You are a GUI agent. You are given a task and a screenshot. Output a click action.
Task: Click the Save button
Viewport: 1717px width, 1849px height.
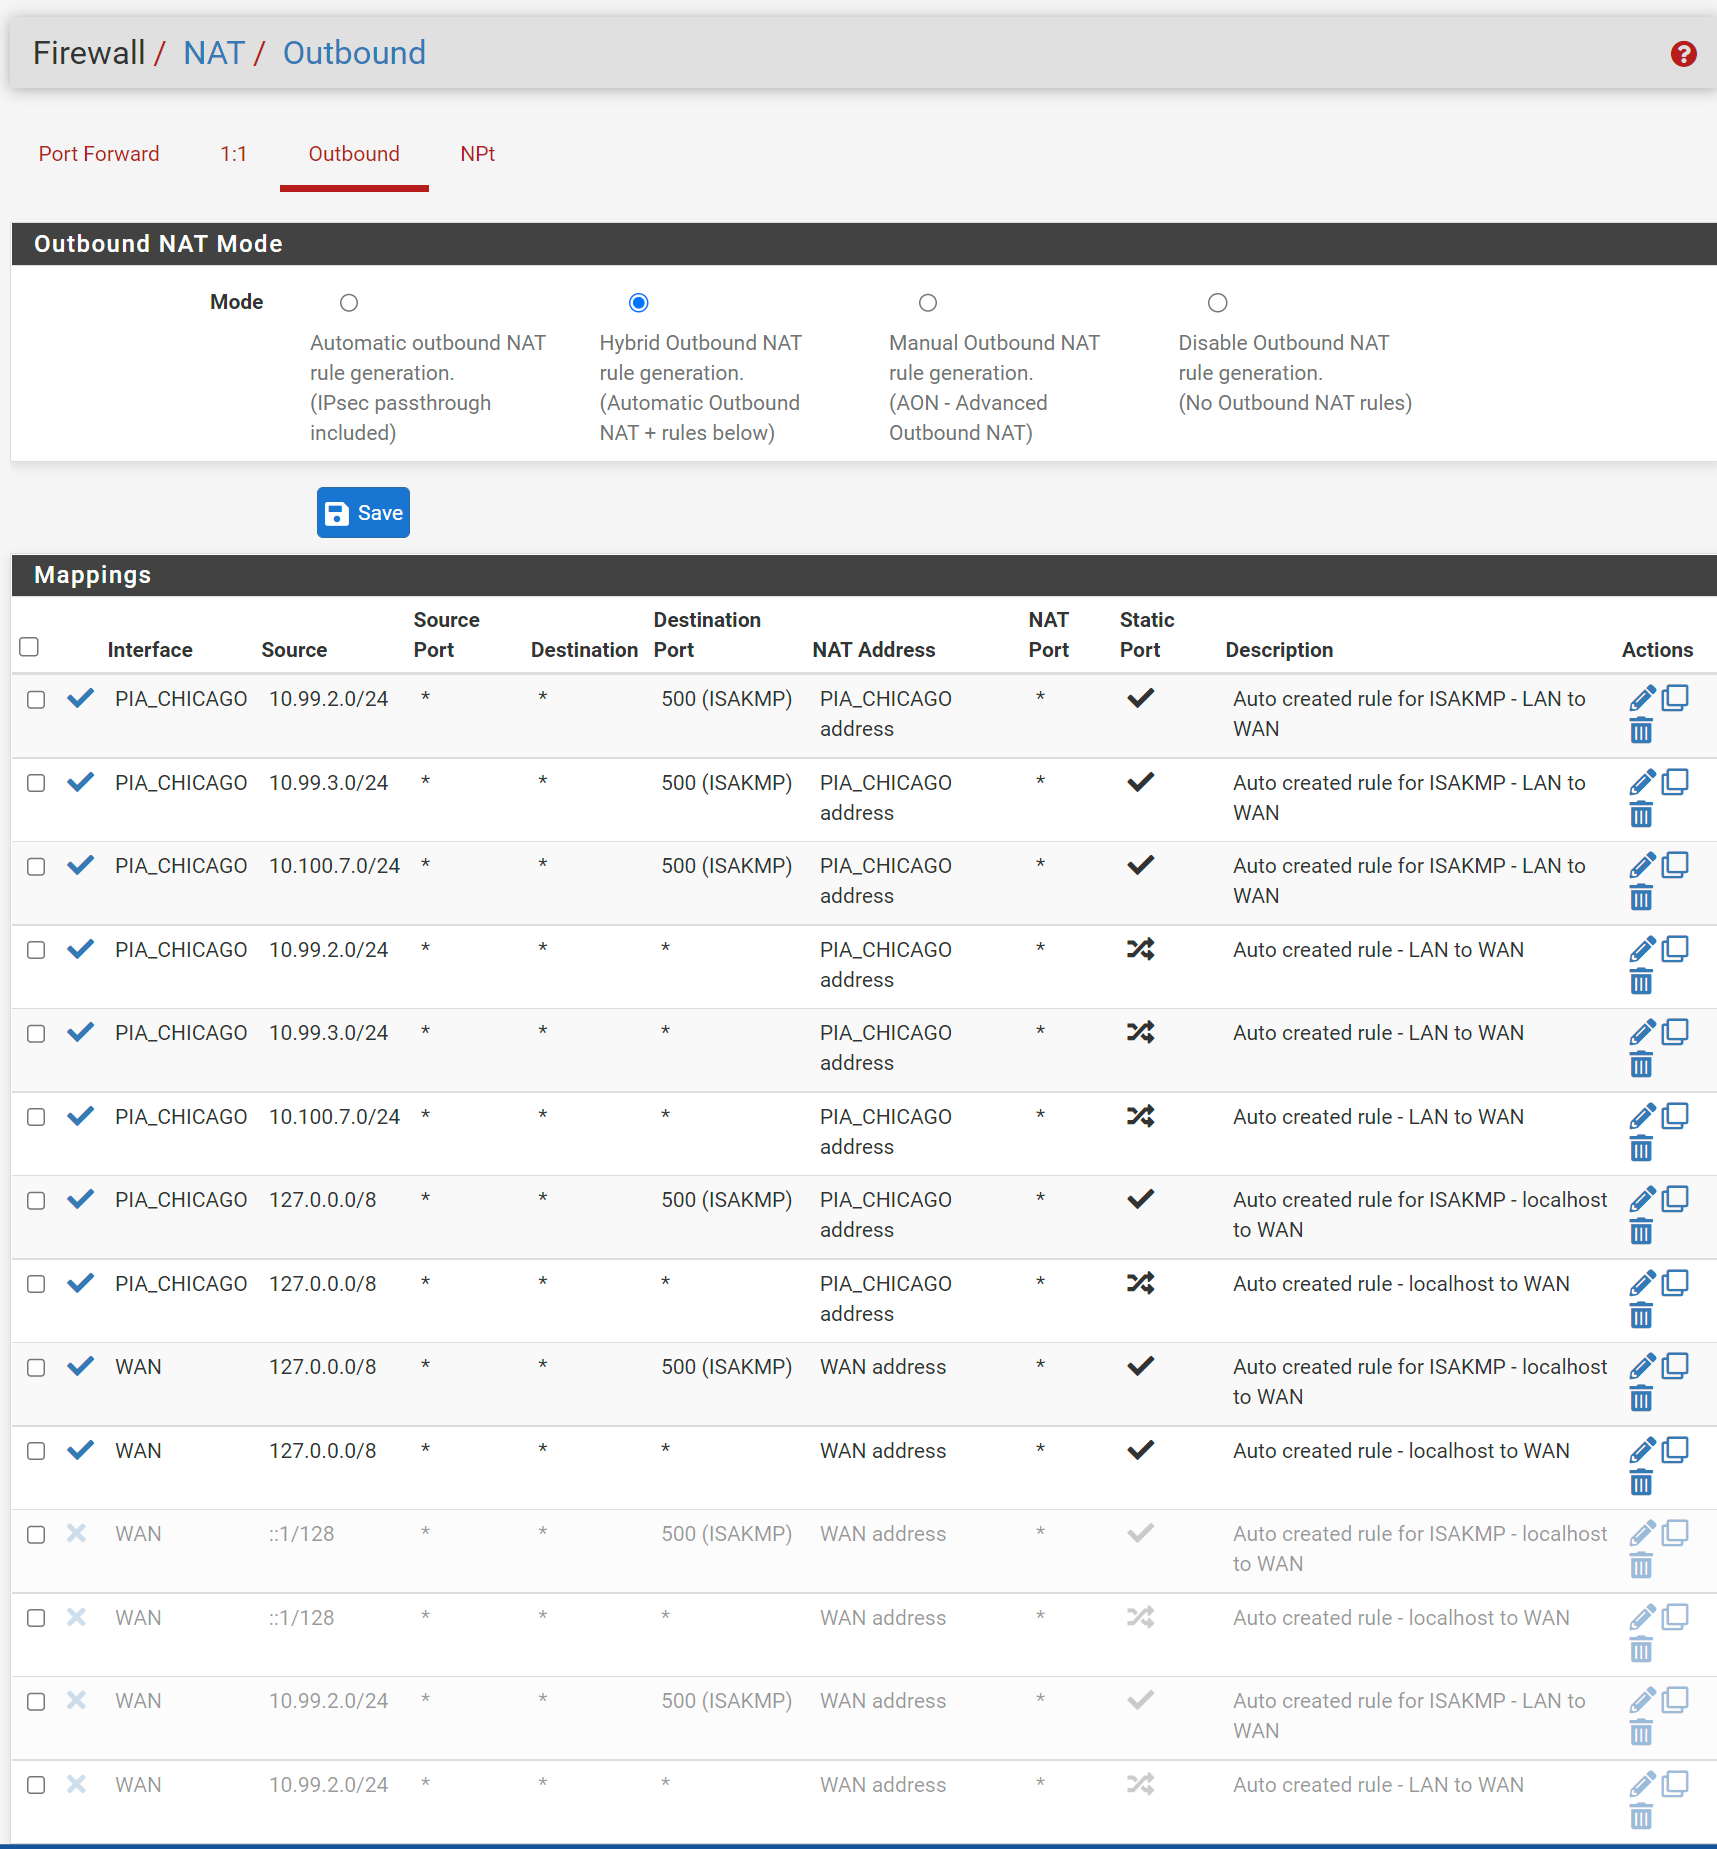363,513
